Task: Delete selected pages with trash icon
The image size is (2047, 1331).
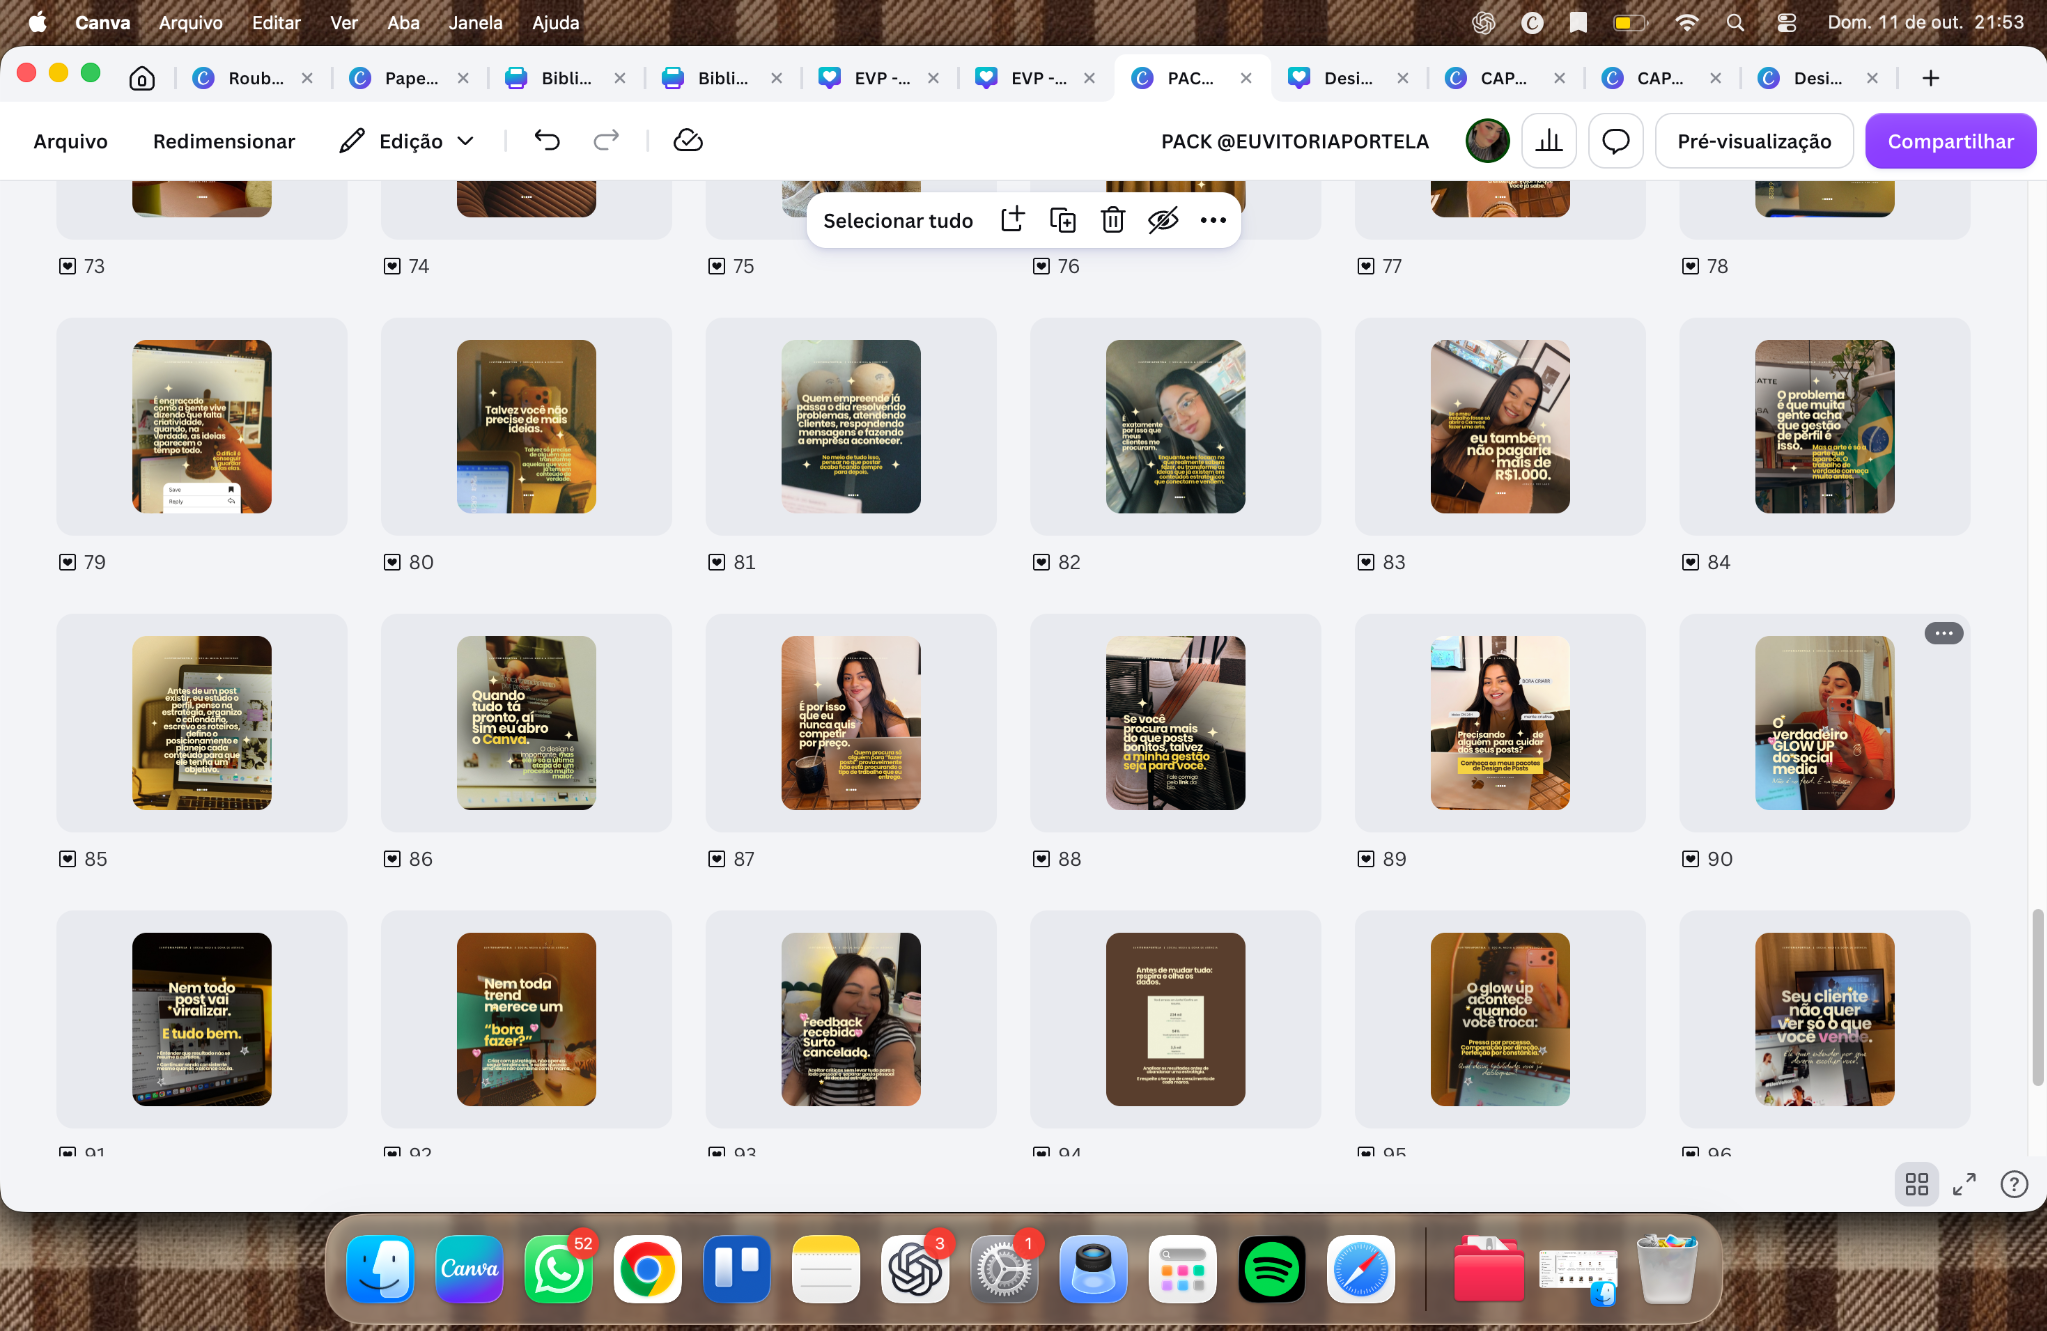Action: point(1113,220)
